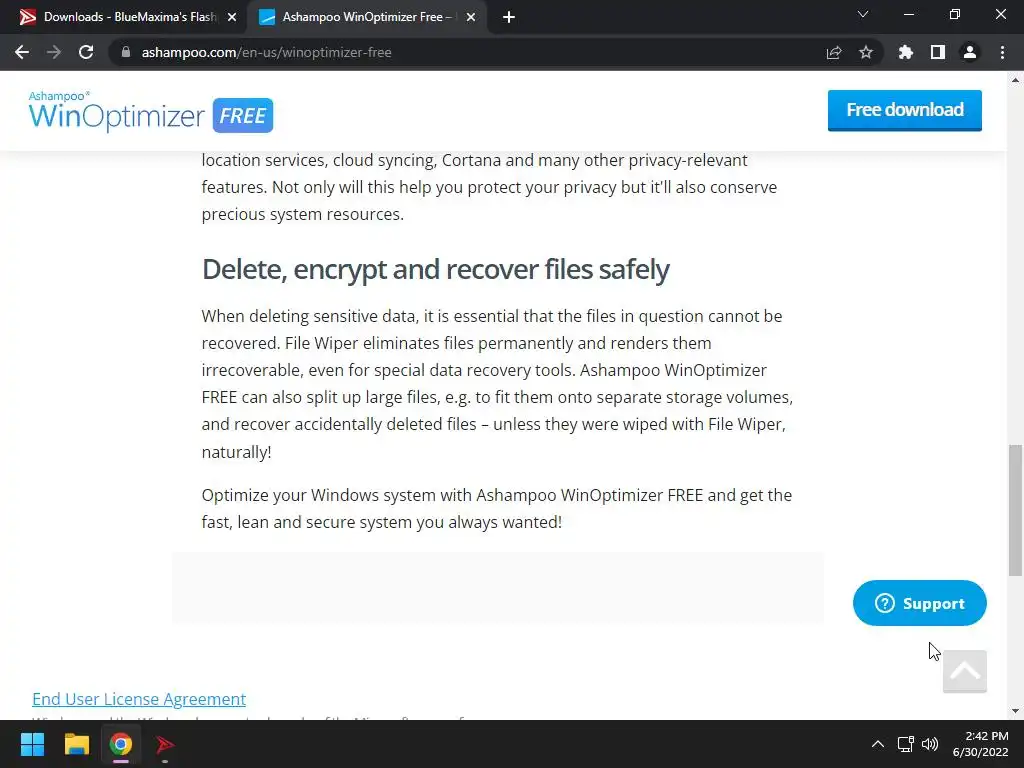
Task: Open the Chrome three-dot menu
Action: coord(1002,52)
